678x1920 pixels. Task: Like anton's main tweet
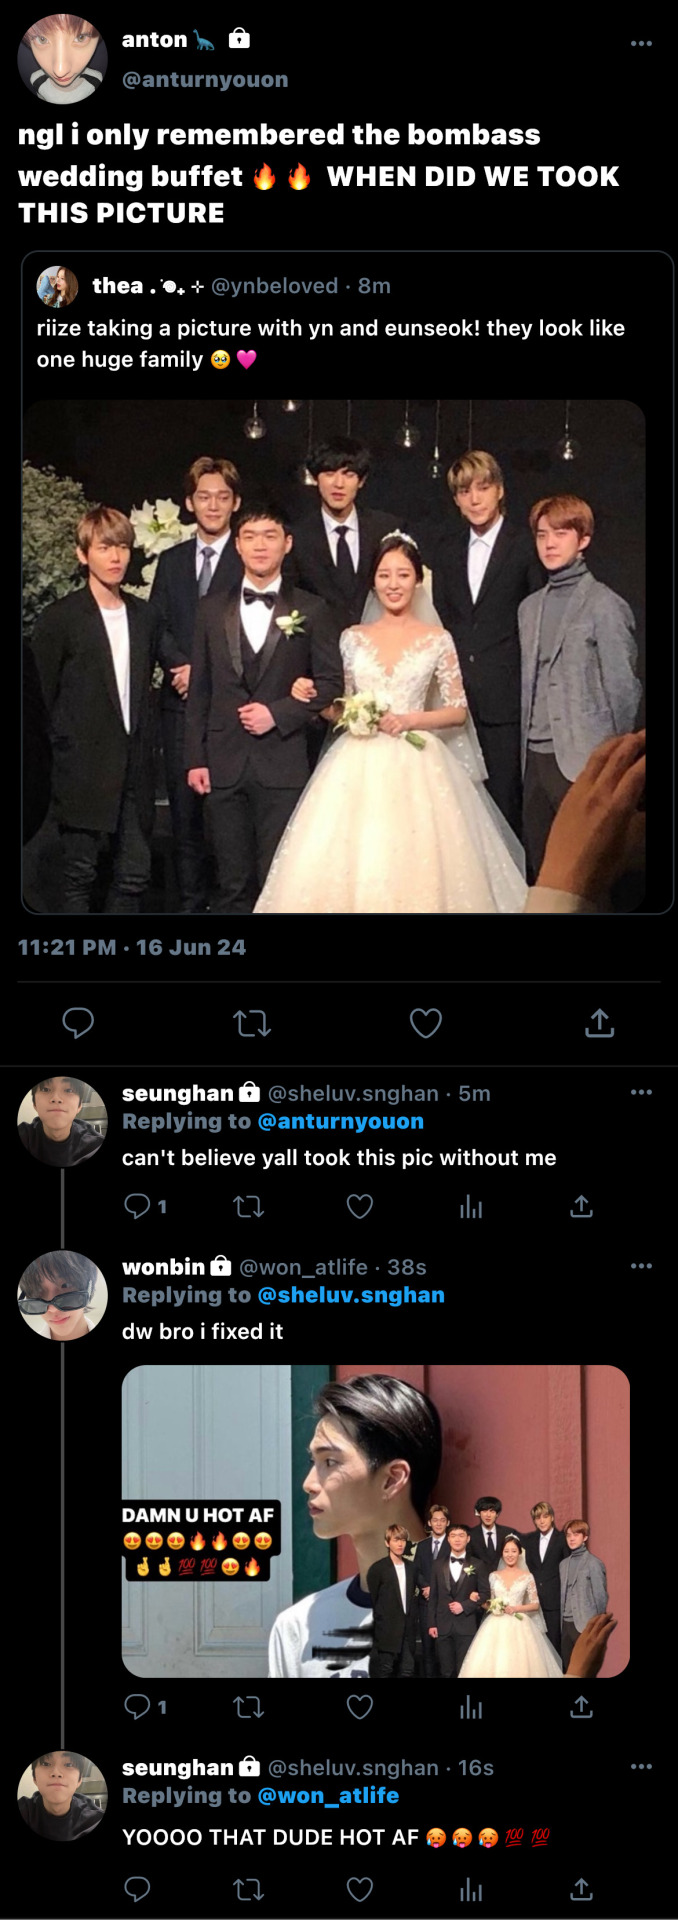tap(426, 1023)
